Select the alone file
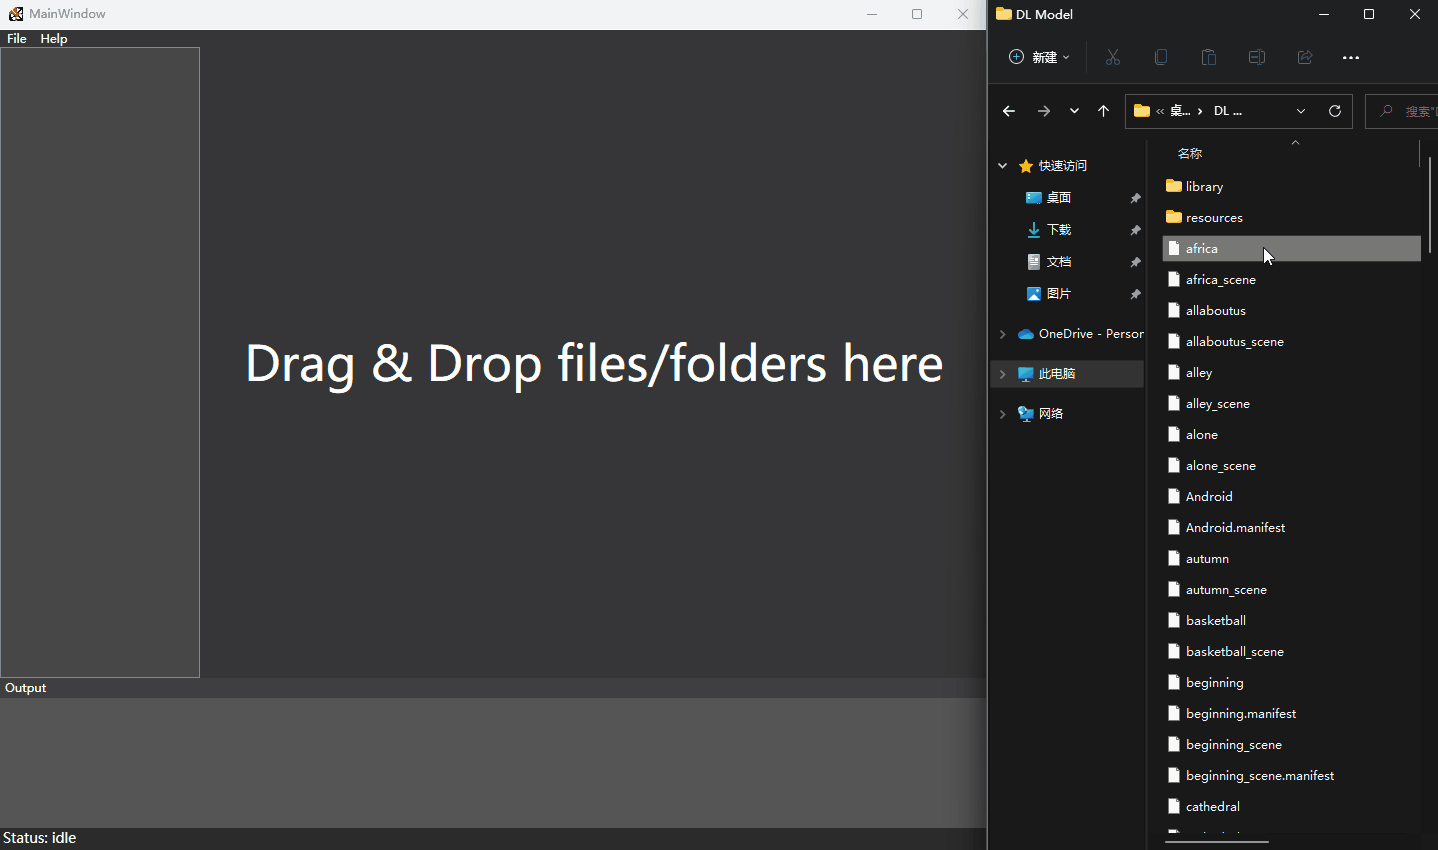 1291,435
